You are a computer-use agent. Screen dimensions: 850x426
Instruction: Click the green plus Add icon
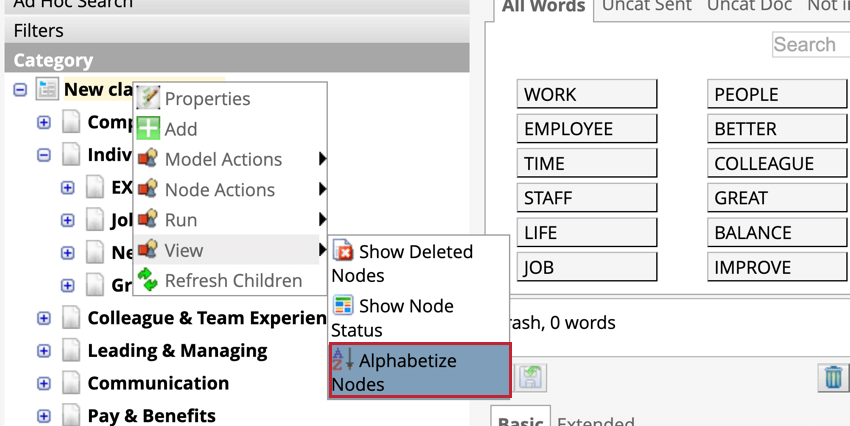coord(148,128)
